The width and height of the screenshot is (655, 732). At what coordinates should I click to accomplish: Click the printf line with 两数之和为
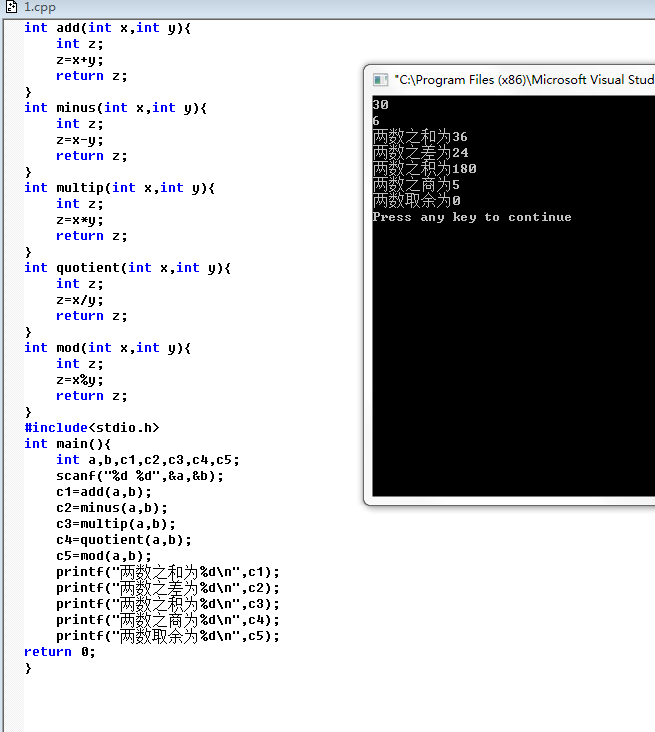(x=168, y=572)
